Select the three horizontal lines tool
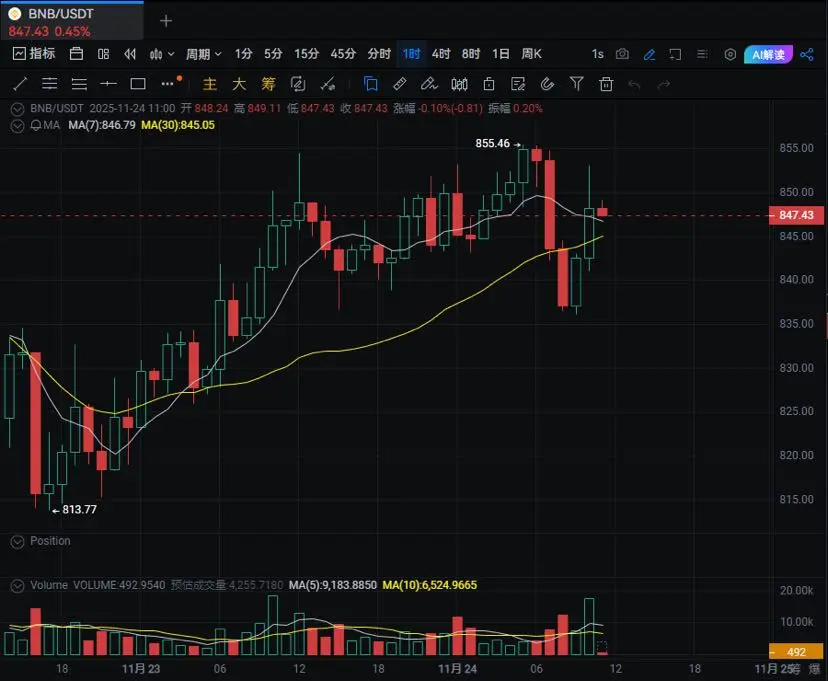Image resolution: width=828 pixels, height=681 pixels. coord(79,84)
